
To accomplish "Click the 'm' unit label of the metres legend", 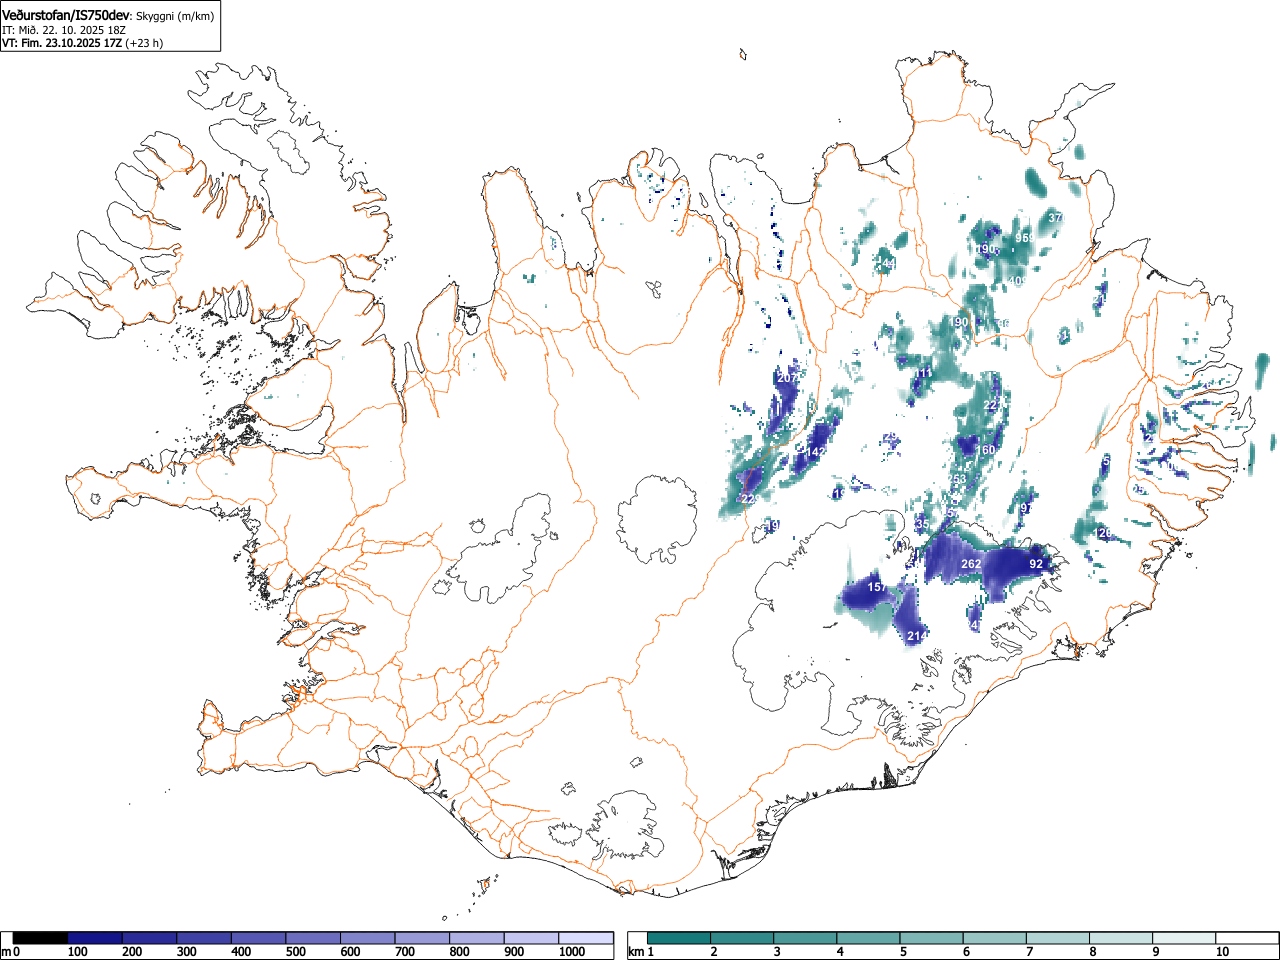I will click(6, 952).
